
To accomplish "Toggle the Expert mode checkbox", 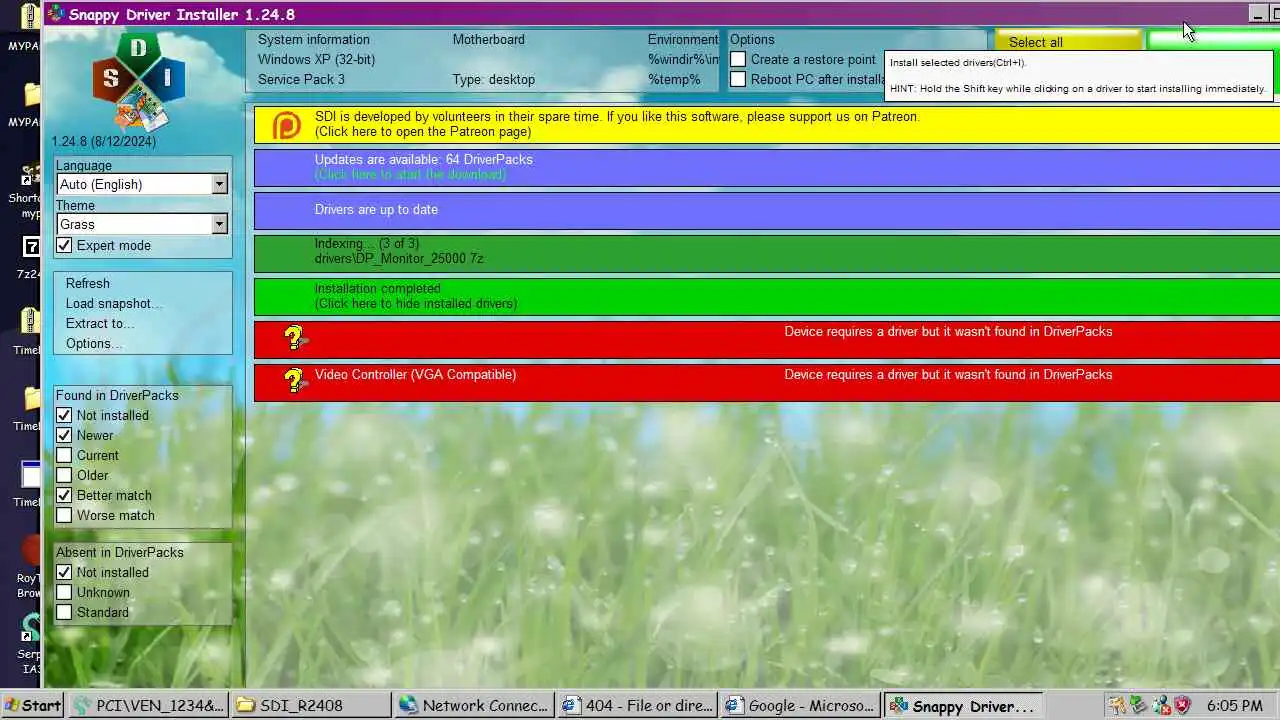I will tap(65, 245).
